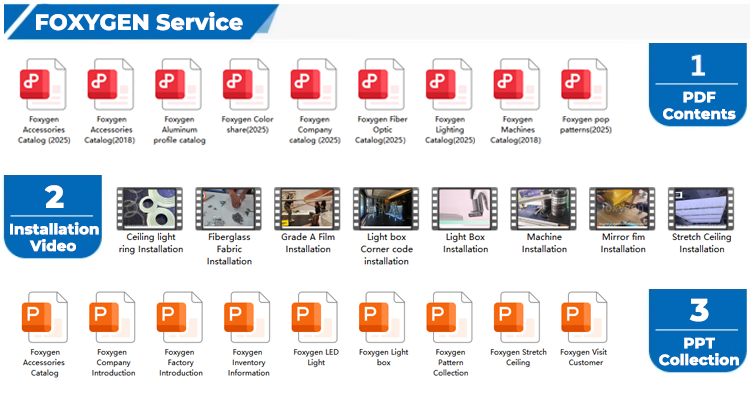This screenshot has width=750, height=400.
Task: Select Foxygen Inventory Information PPT icon
Action: (248, 317)
